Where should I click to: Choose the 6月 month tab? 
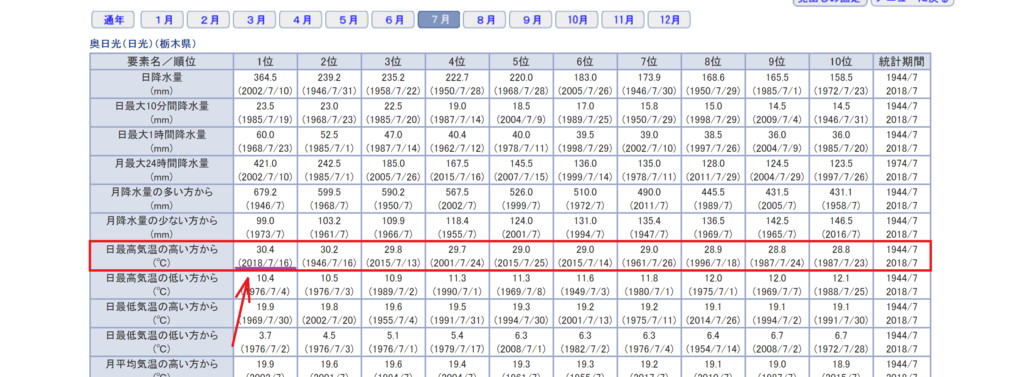tap(394, 20)
